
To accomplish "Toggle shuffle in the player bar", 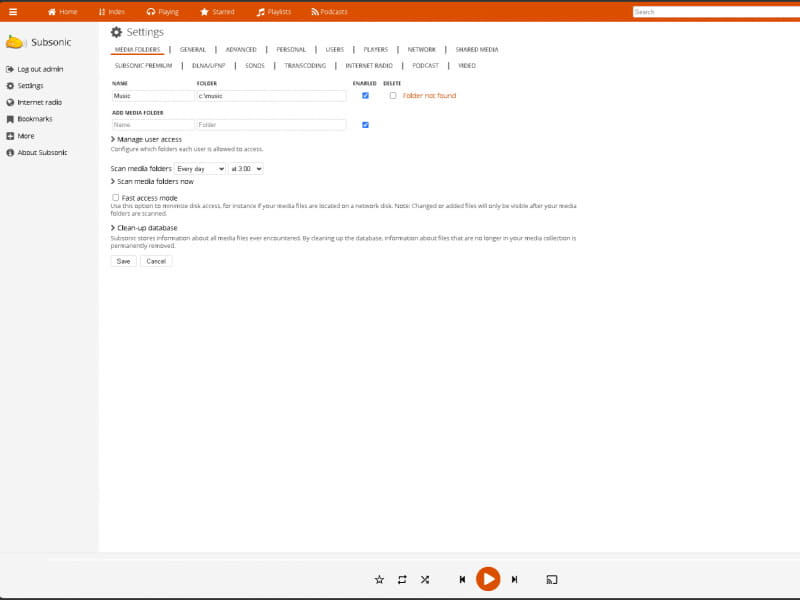I will (425, 580).
